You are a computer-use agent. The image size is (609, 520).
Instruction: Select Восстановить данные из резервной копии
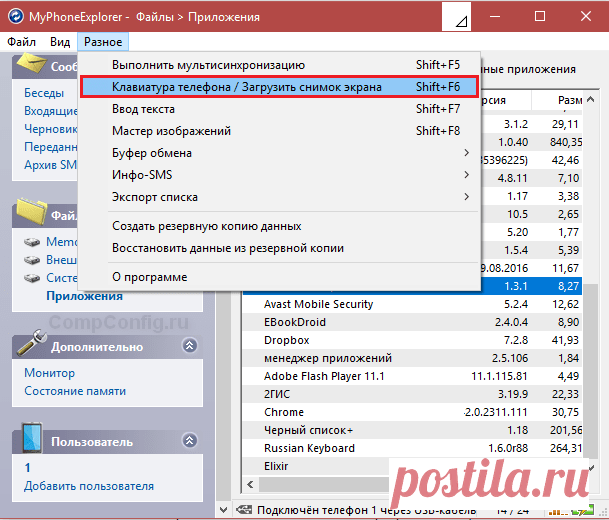coord(279,248)
